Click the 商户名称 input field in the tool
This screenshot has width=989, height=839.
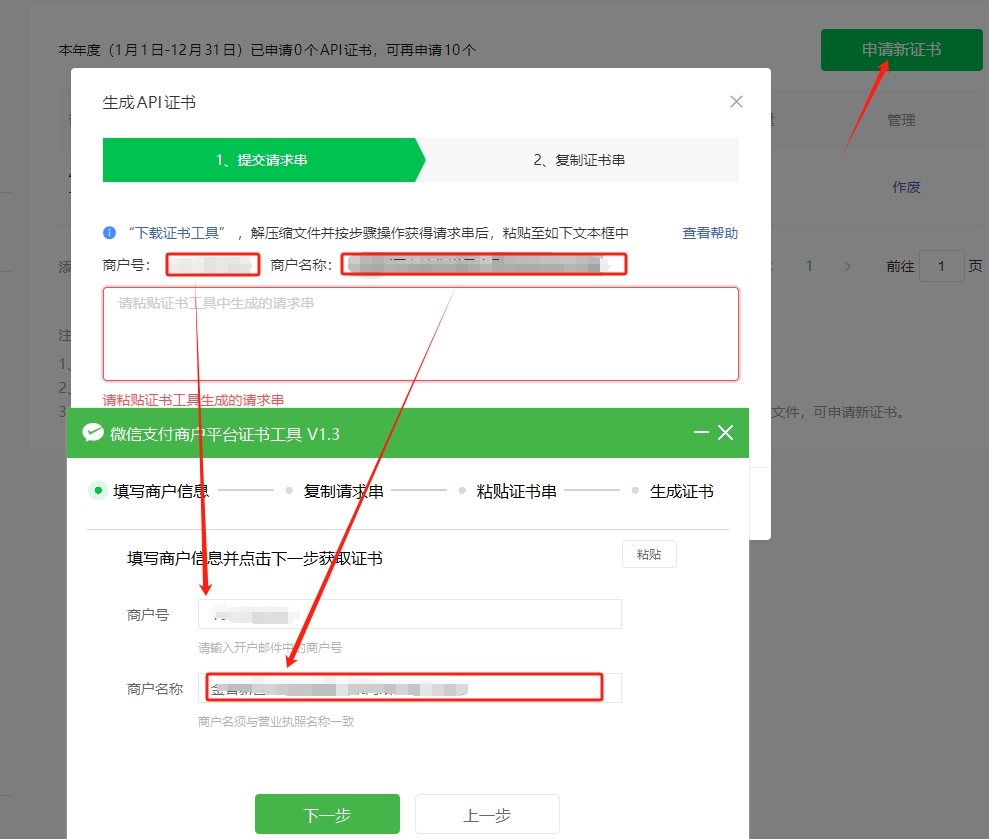tap(410, 688)
